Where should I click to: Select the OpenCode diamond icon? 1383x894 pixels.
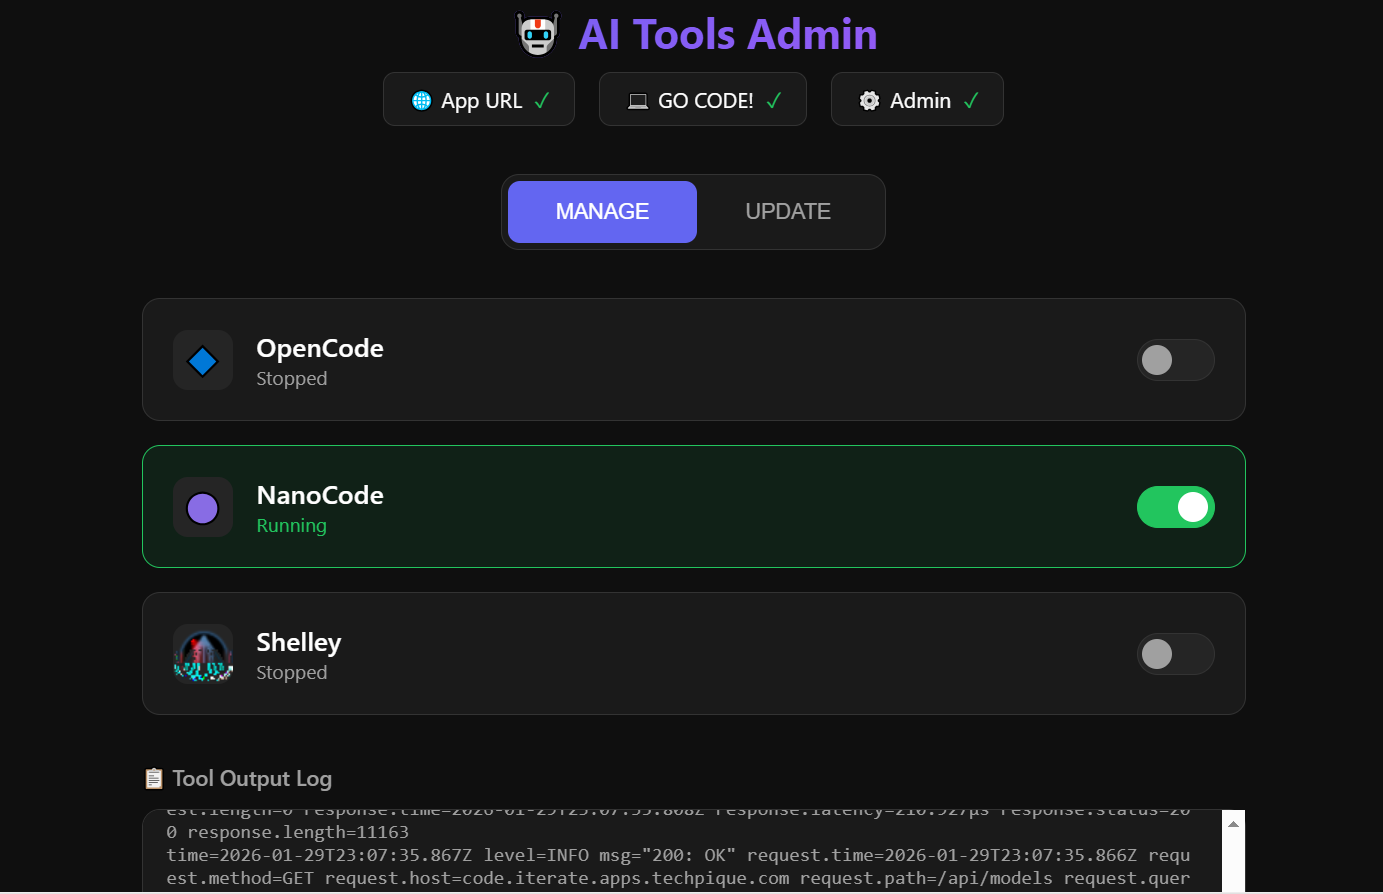coord(203,360)
